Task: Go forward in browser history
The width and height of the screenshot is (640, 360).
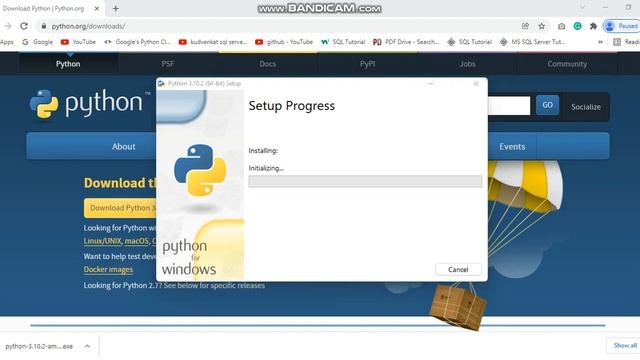Action: 8,26
